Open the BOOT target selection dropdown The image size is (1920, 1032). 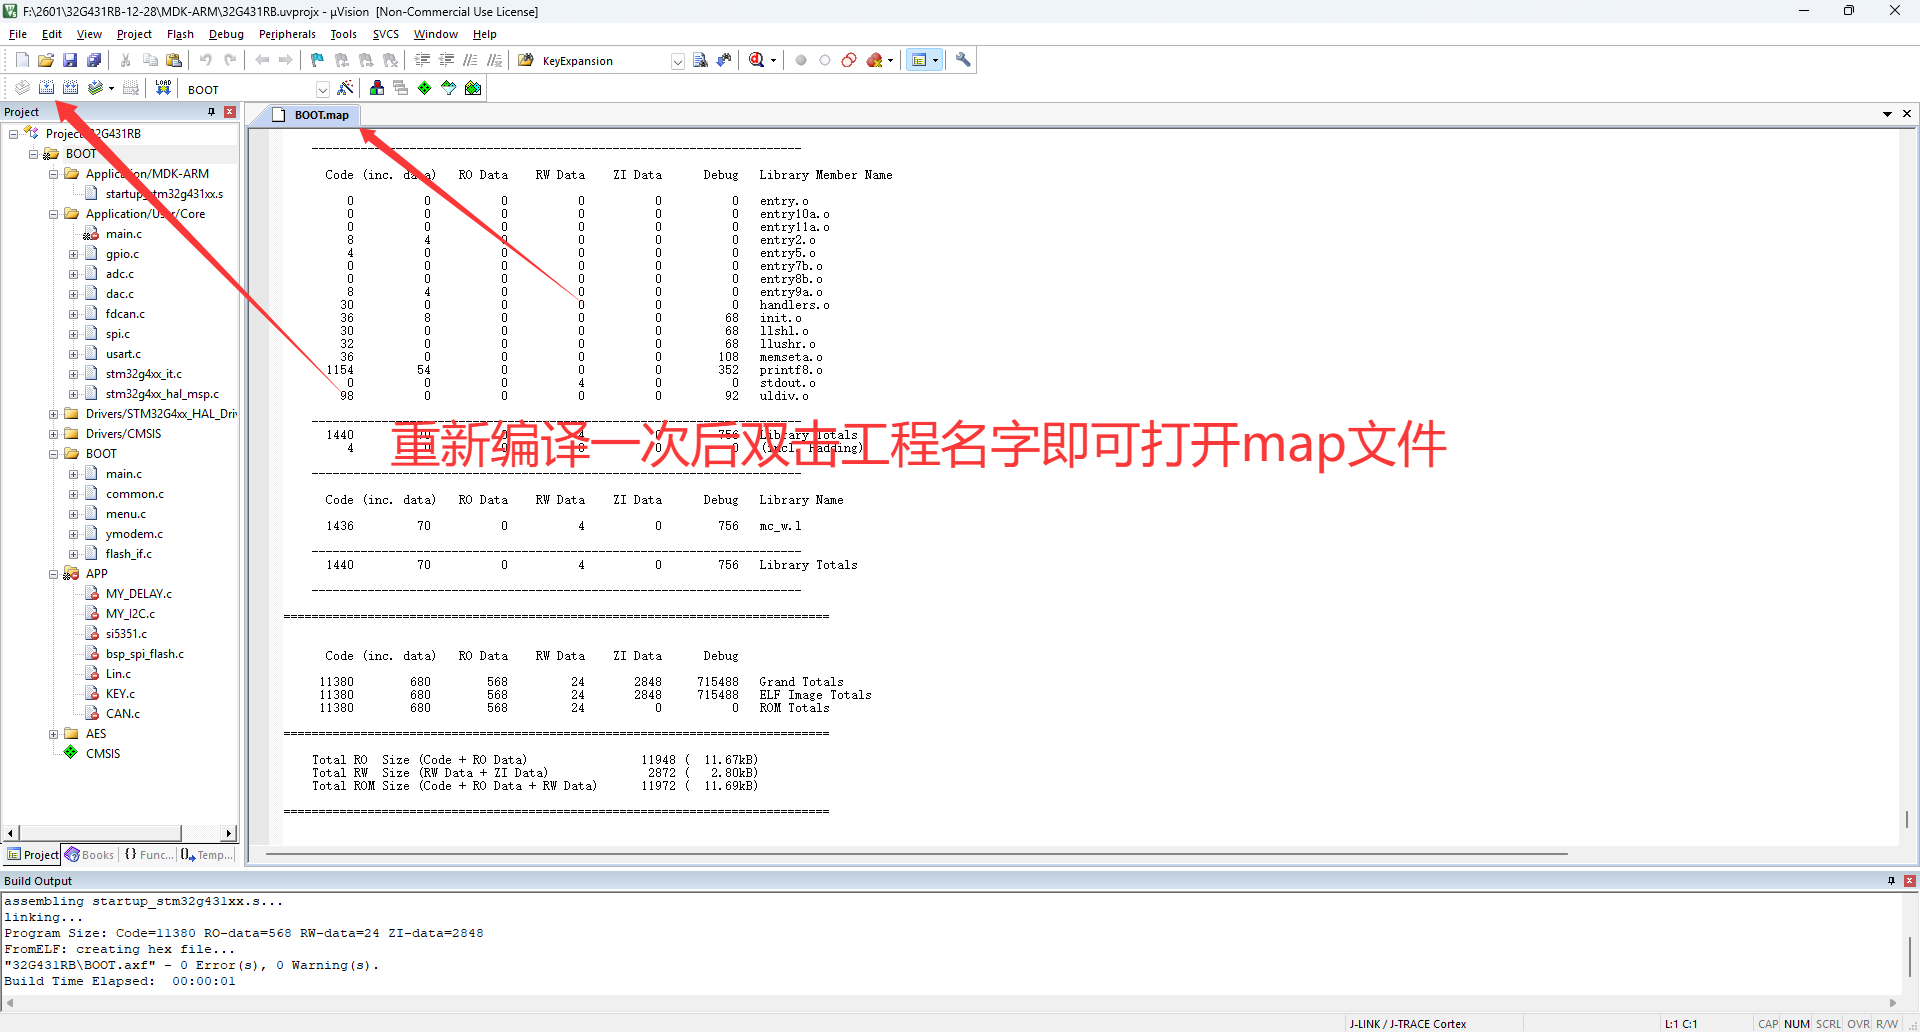tap(322, 89)
